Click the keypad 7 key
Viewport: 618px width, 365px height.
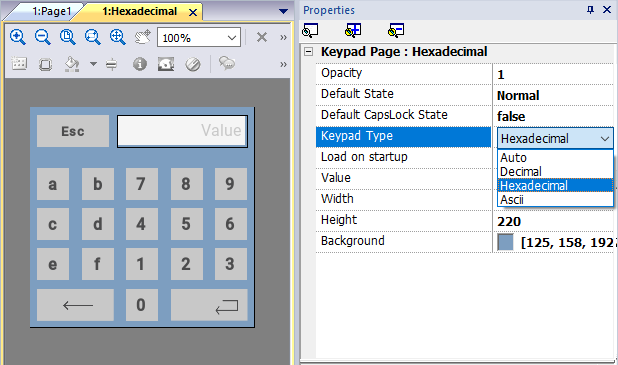pyautogui.click(x=141, y=184)
